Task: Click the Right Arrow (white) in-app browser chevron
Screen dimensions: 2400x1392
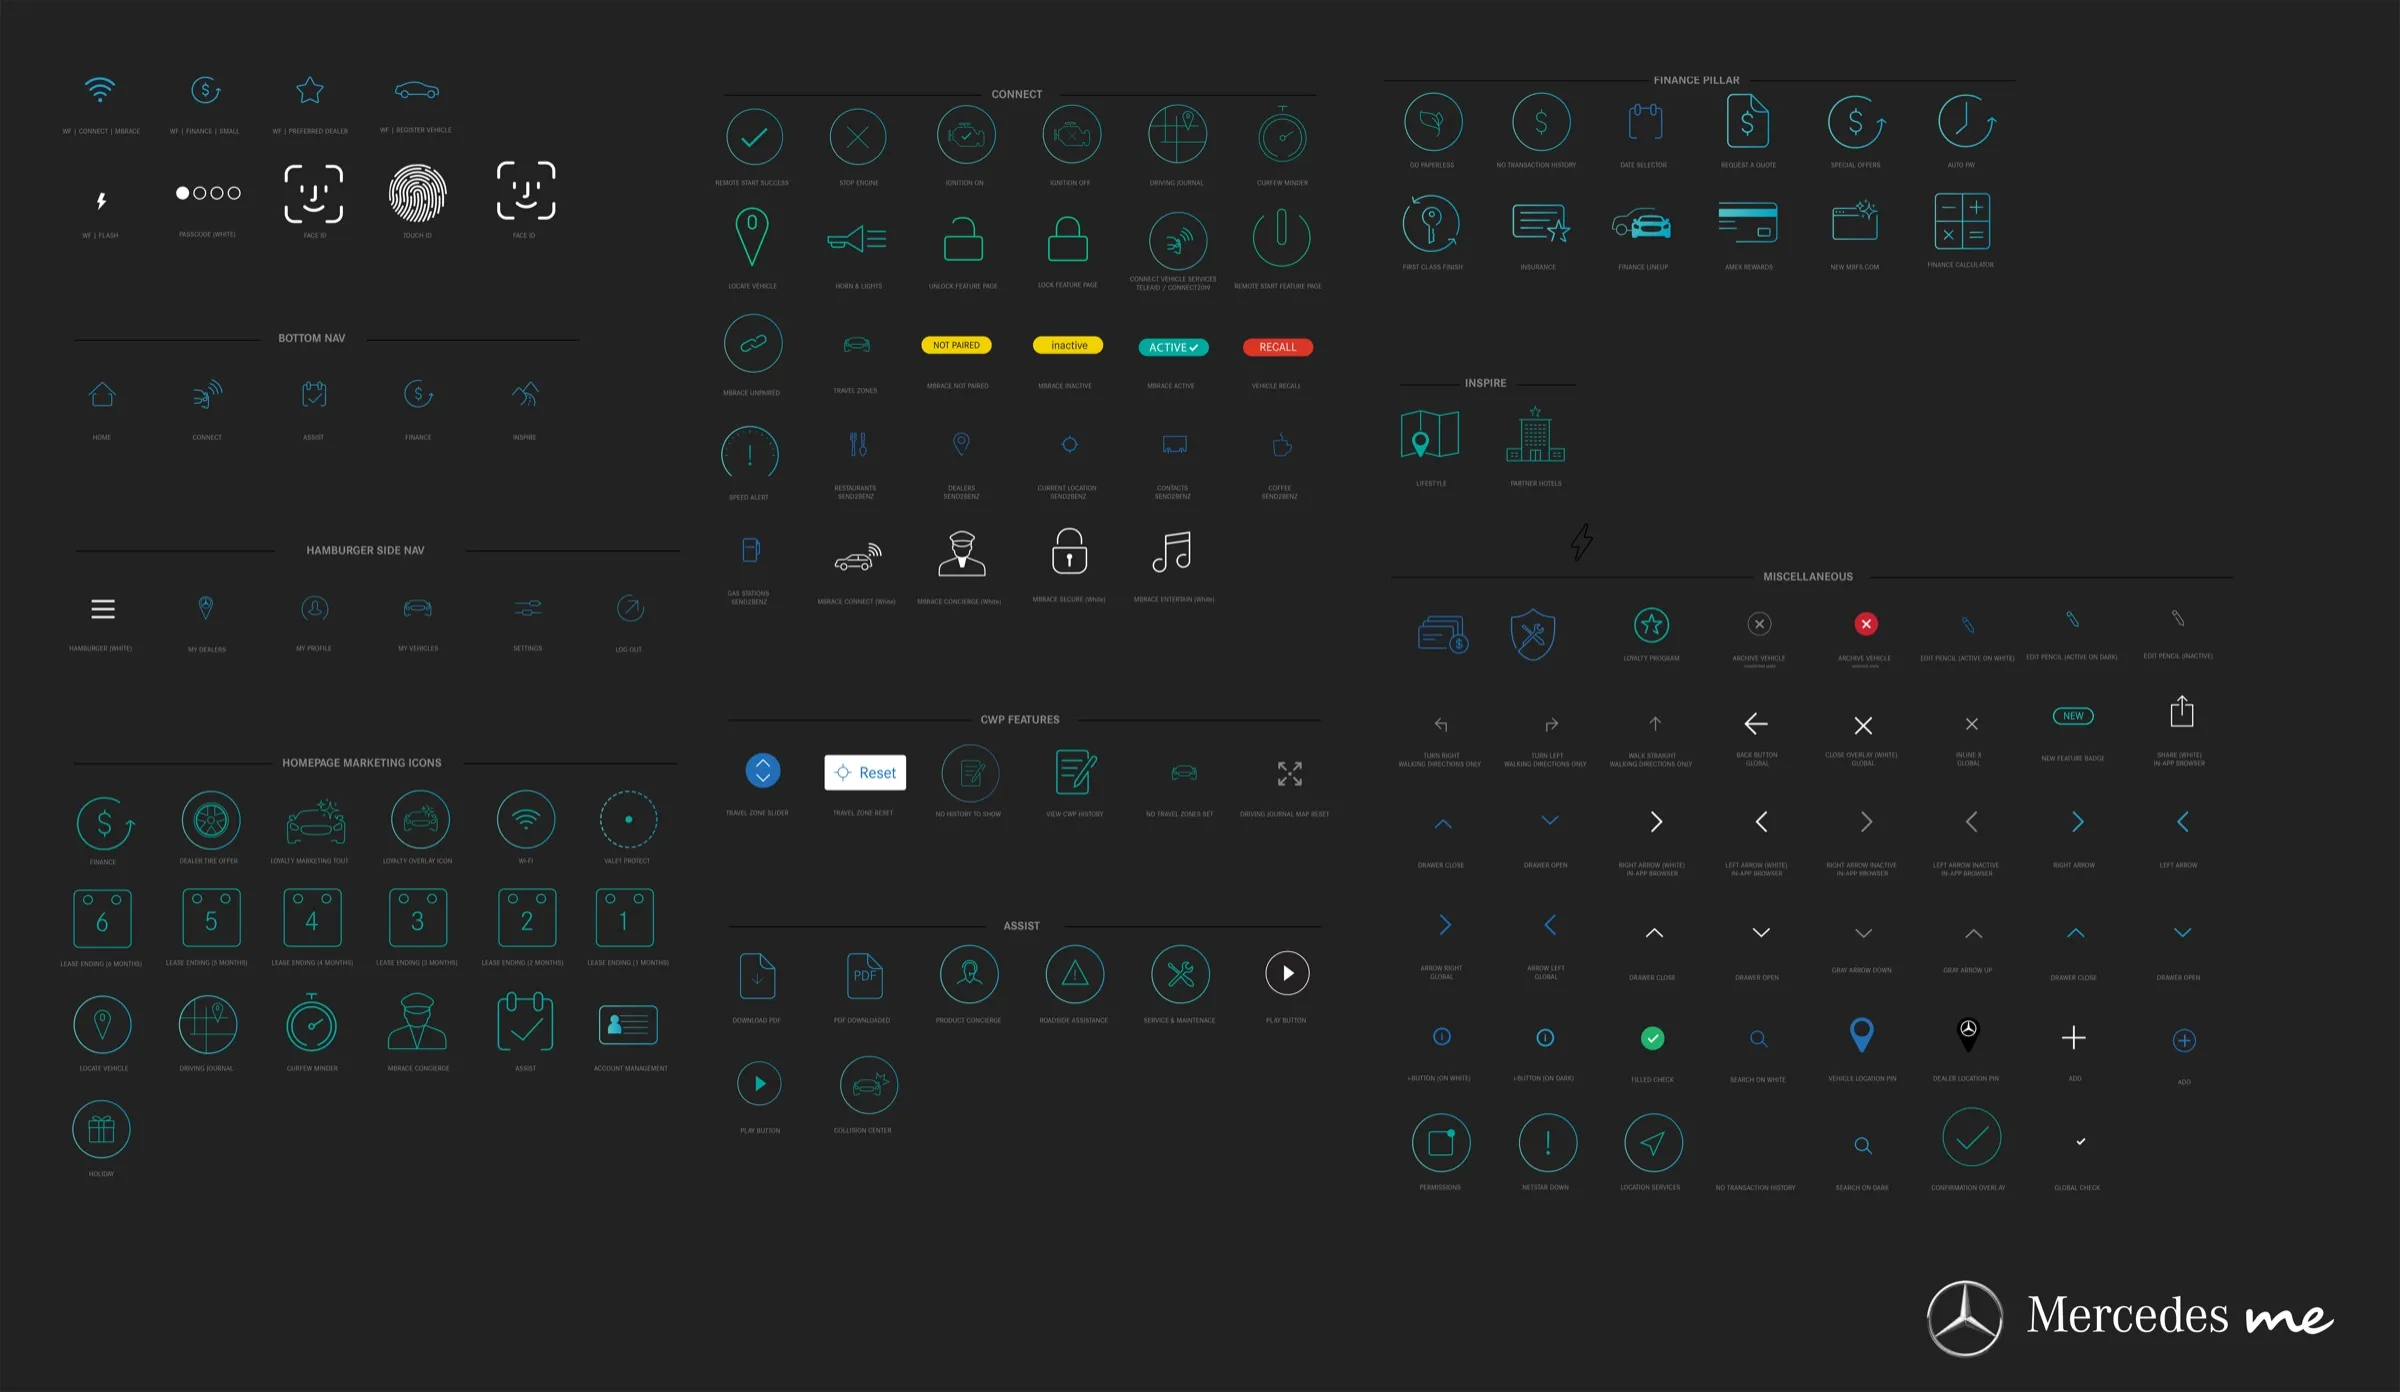Action: (1657, 822)
